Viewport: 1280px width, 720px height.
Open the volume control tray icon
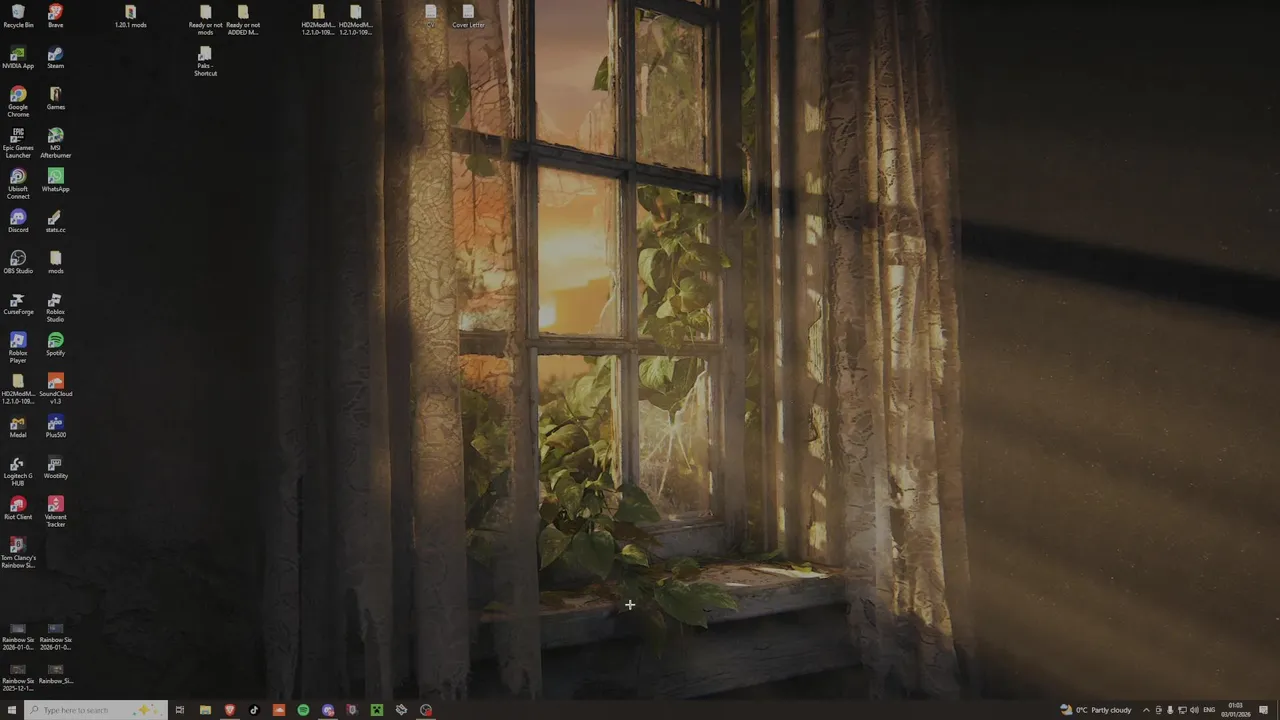[x=1194, y=710]
